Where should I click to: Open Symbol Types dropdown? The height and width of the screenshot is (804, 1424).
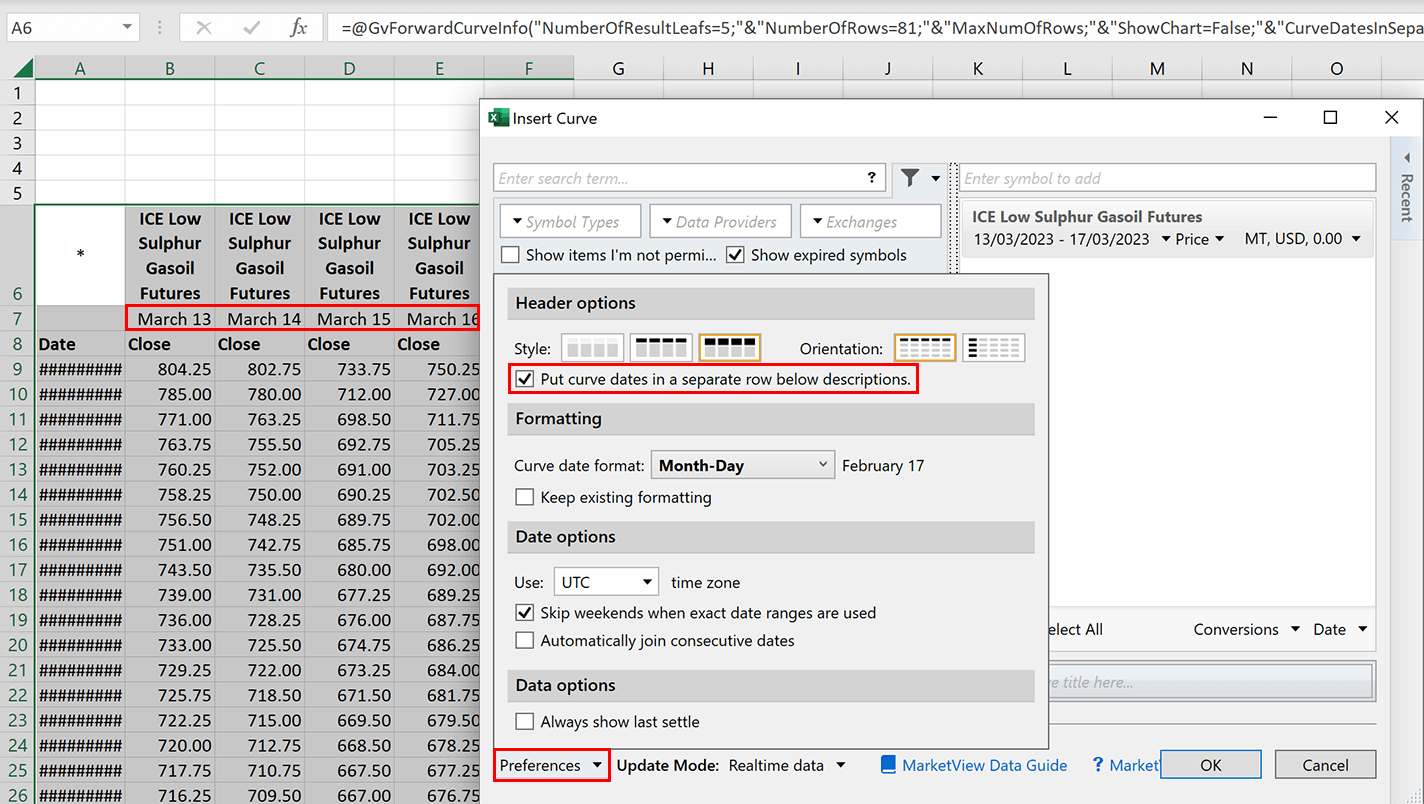pos(570,222)
